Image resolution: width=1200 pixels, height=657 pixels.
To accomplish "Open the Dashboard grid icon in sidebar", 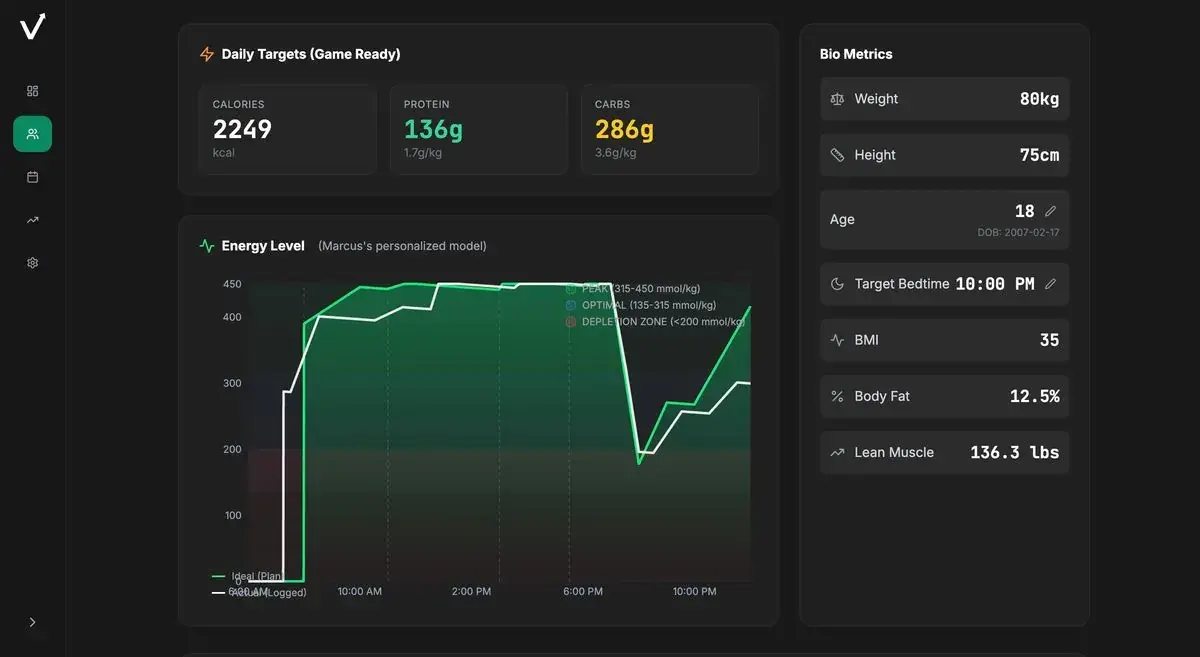I will click(x=32, y=90).
